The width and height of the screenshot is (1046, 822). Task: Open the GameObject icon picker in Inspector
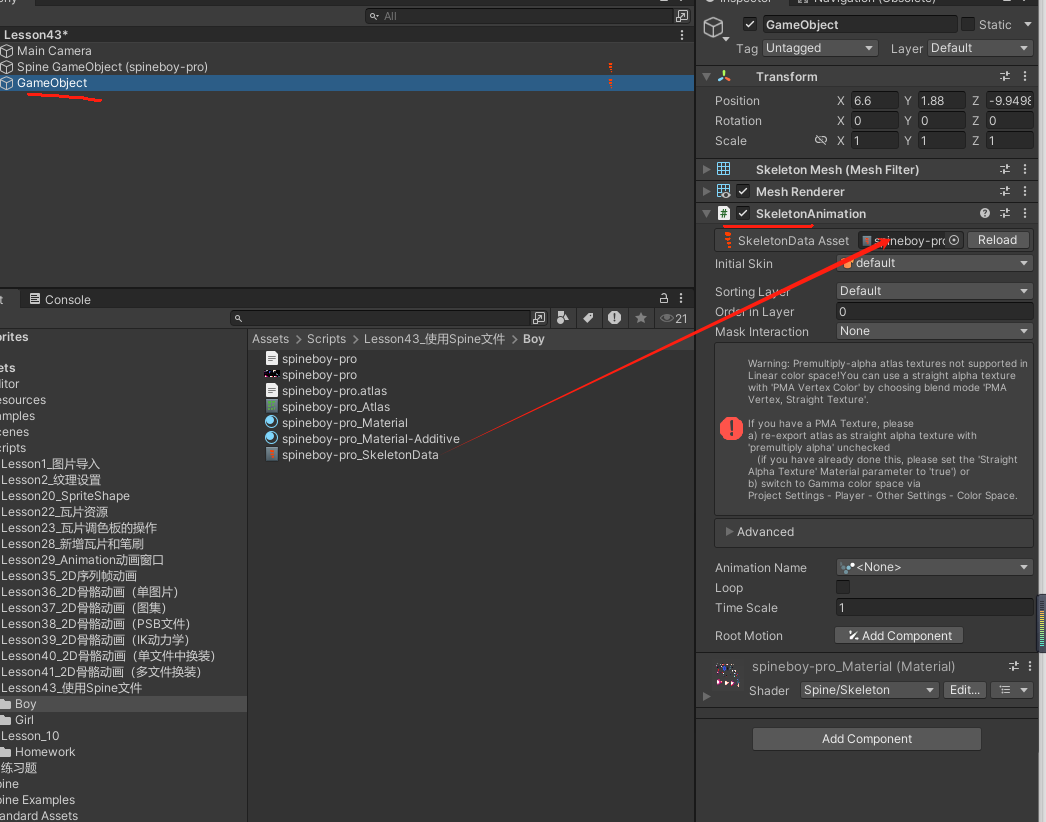tap(716, 29)
